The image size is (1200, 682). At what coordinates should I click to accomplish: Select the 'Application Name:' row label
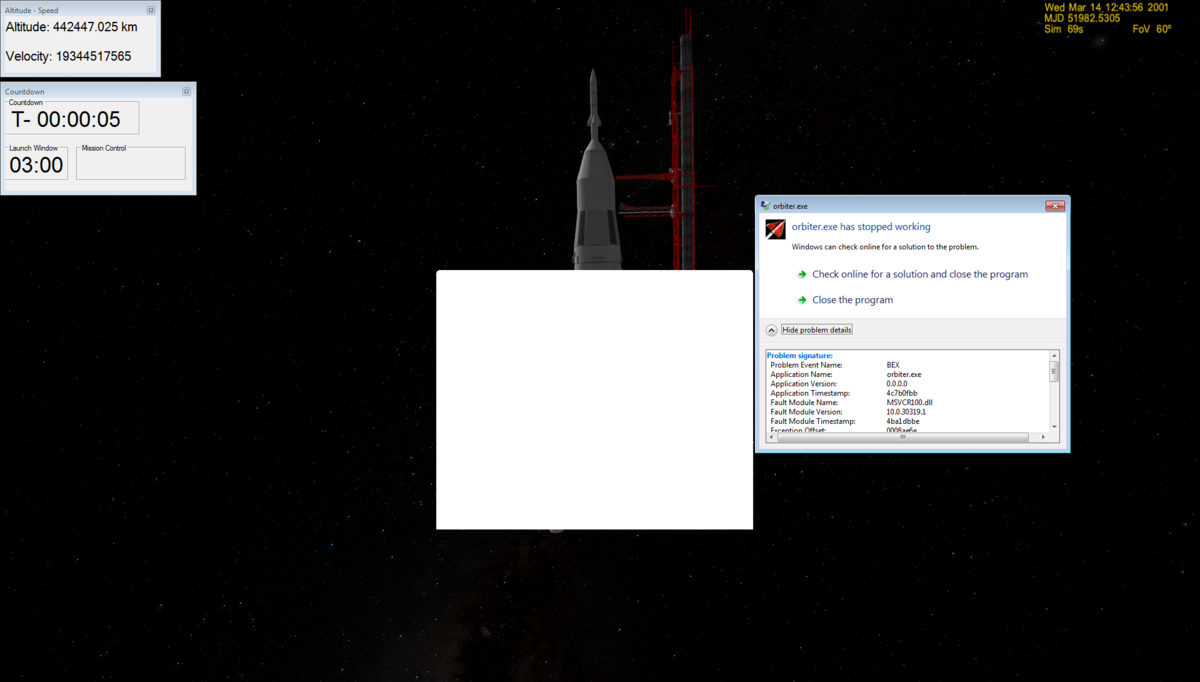(802, 375)
